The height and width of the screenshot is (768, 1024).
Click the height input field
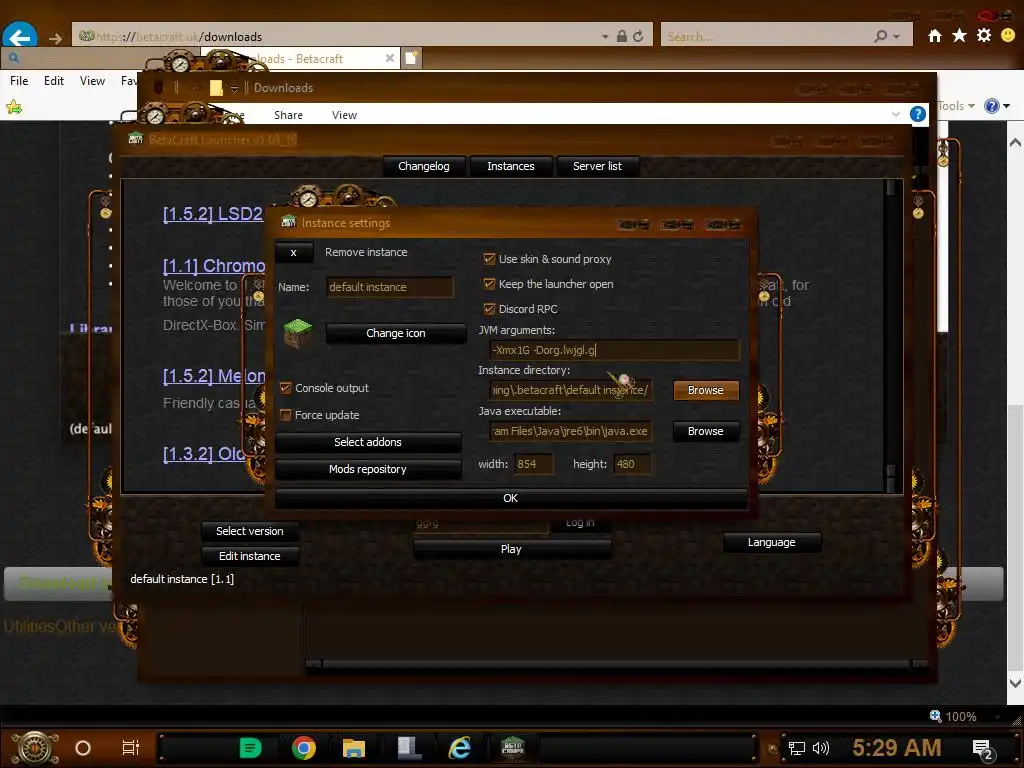pyautogui.click(x=632, y=464)
